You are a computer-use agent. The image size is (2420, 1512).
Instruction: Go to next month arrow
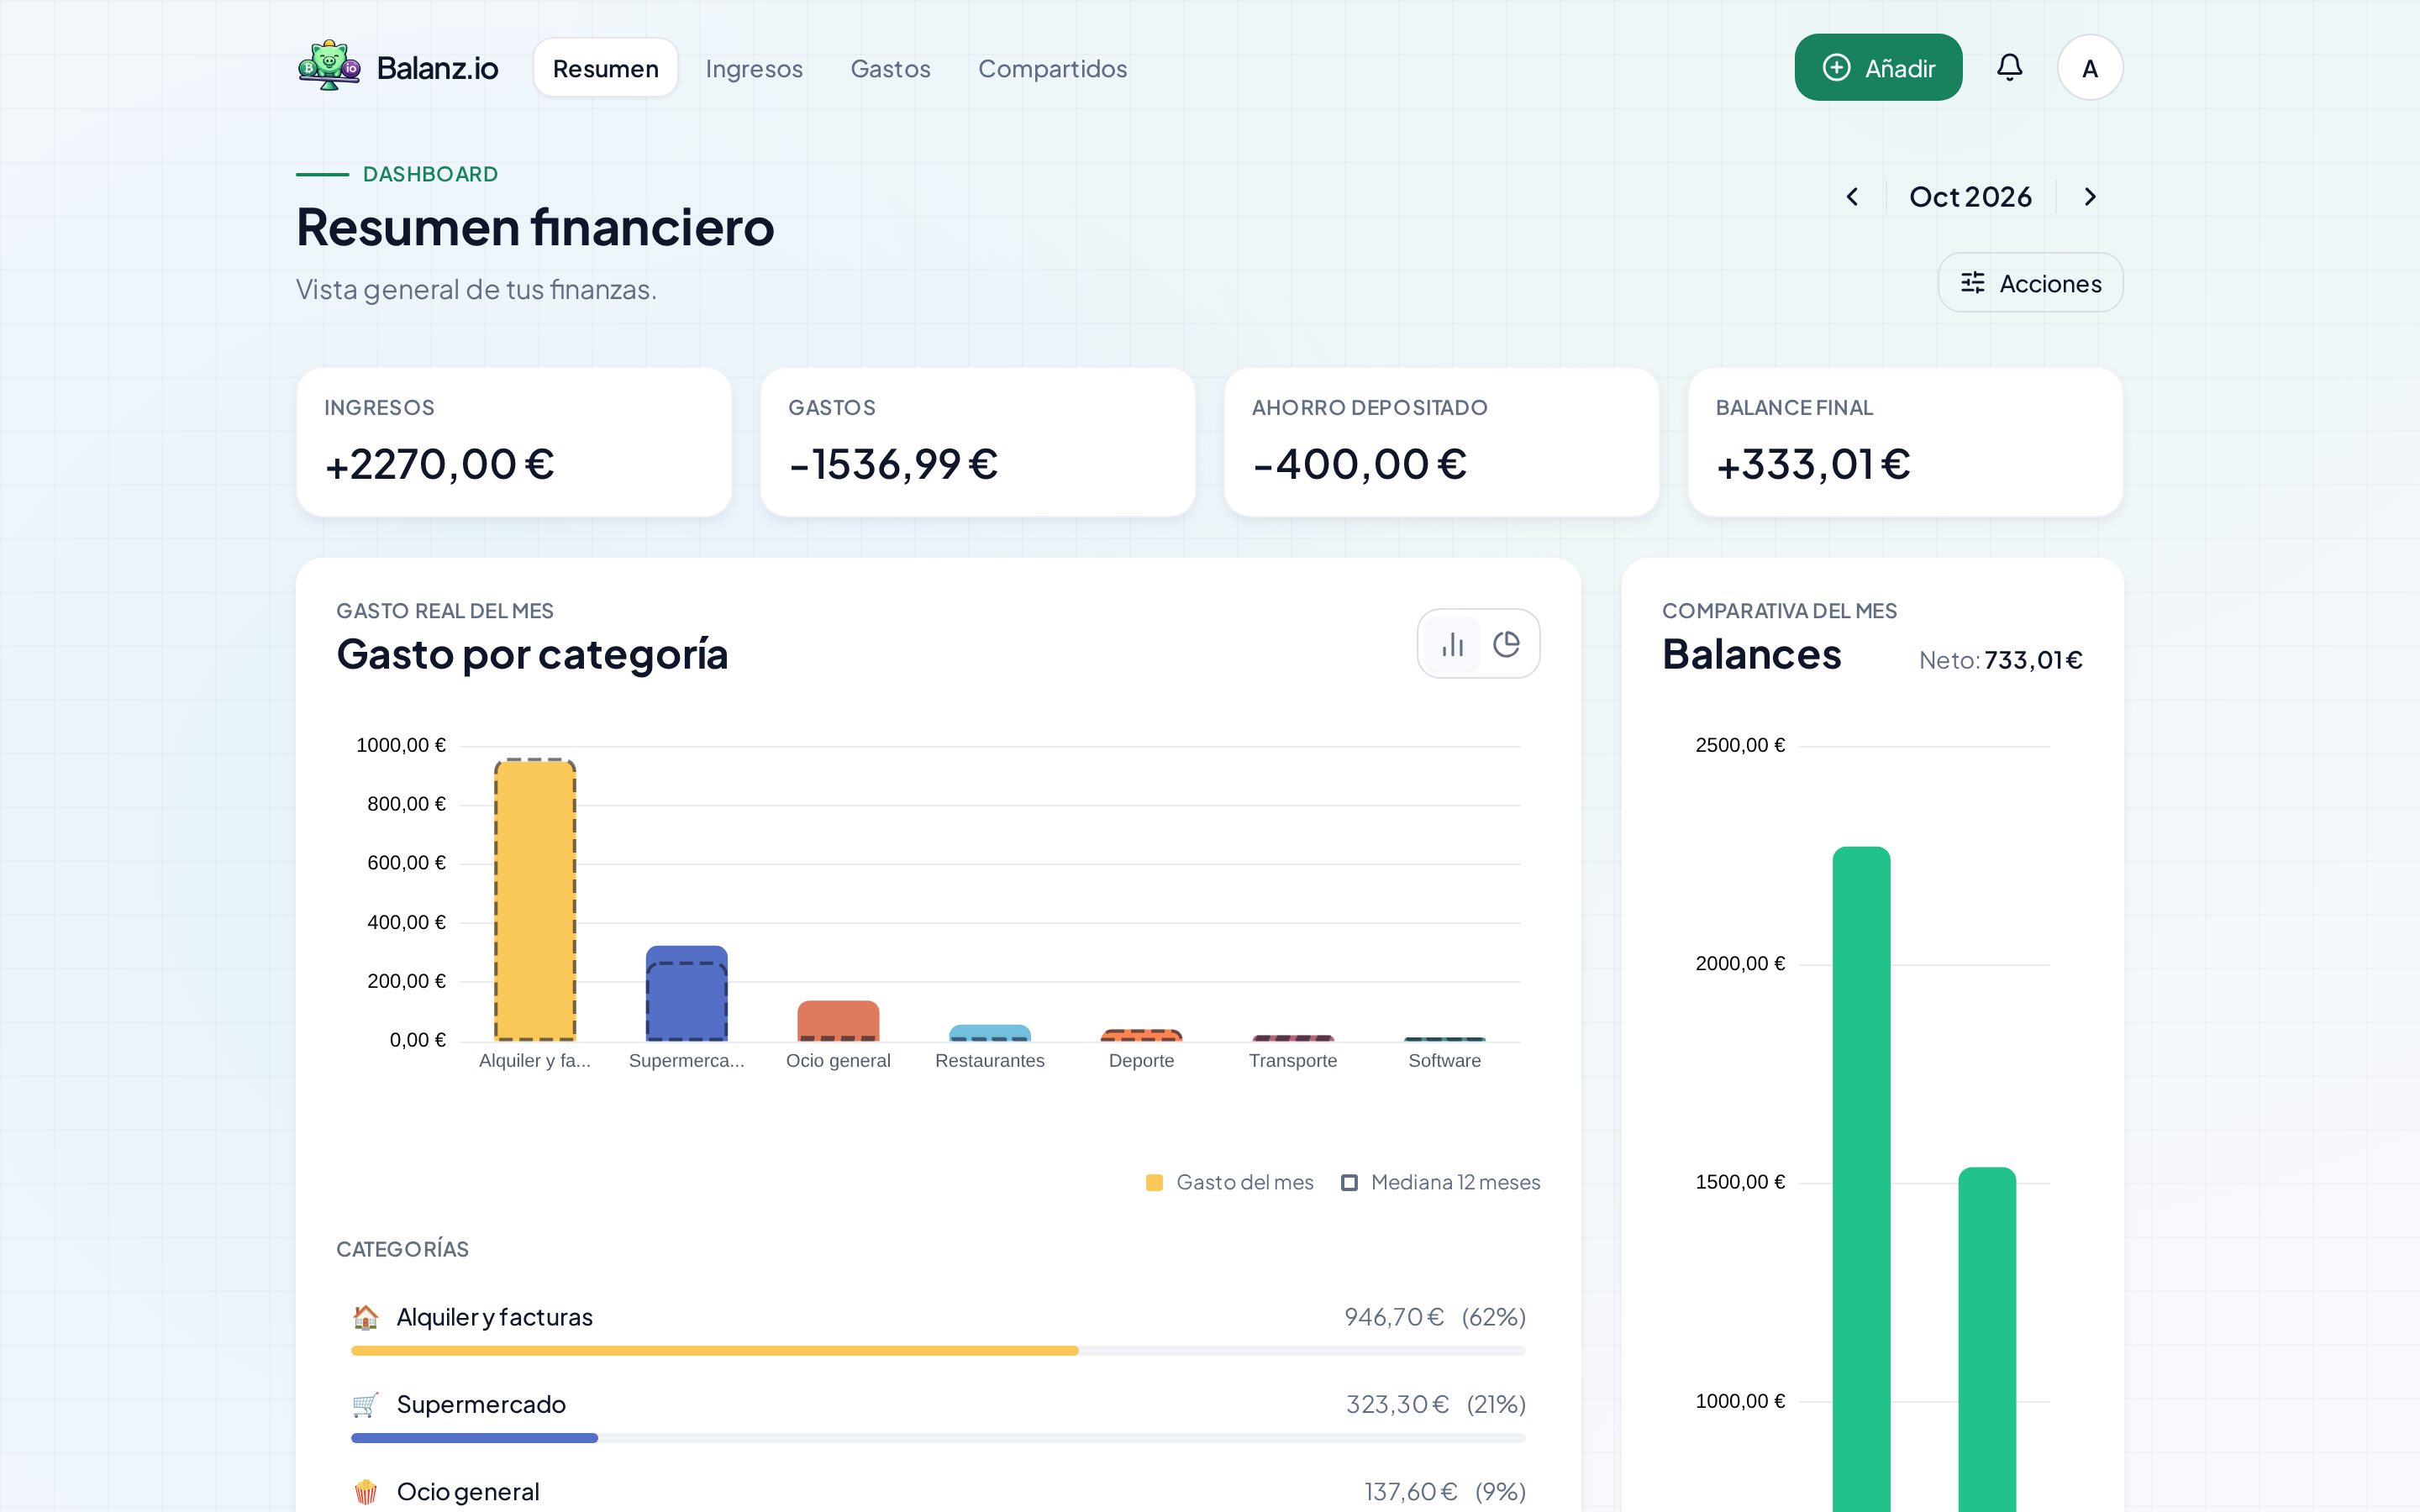(2089, 197)
